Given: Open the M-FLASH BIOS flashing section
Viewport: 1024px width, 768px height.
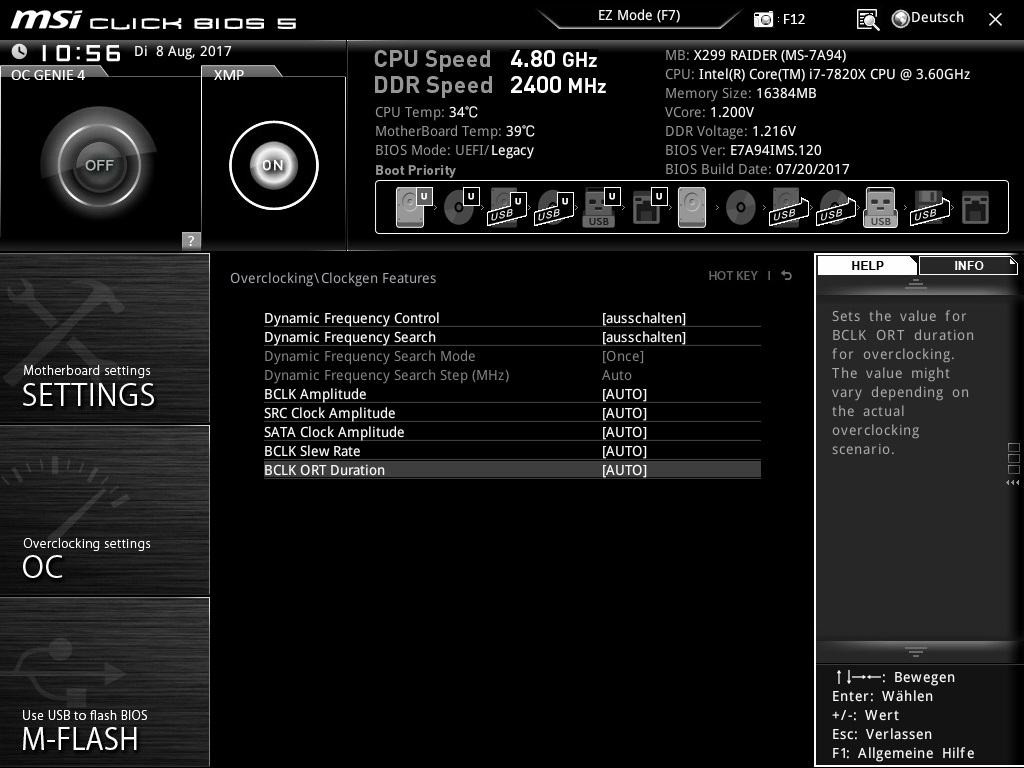Looking at the screenshot, I should point(104,682).
